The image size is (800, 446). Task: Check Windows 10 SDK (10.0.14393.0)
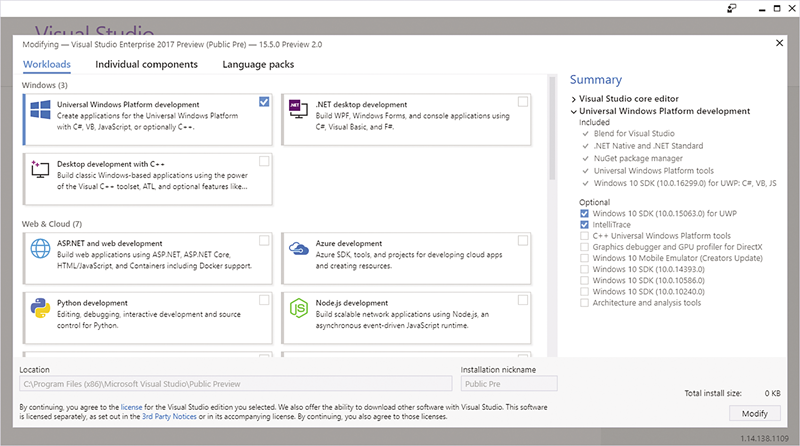(584, 269)
